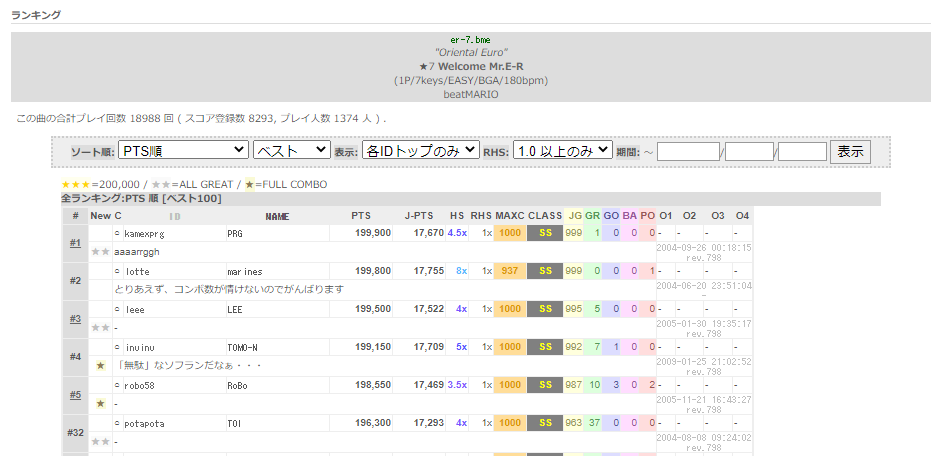
Task: Click ID kamexprg
Action: click(144, 233)
